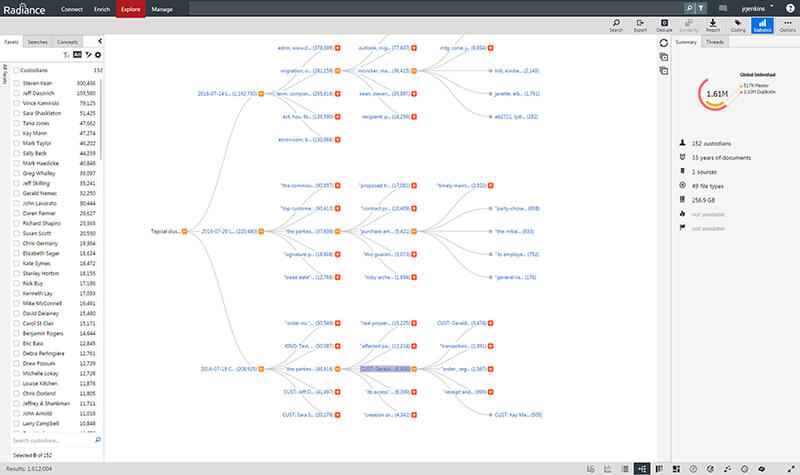Open the help question mark icon
This screenshot has width=800, height=475.
pyautogui.click(x=790, y=8)
